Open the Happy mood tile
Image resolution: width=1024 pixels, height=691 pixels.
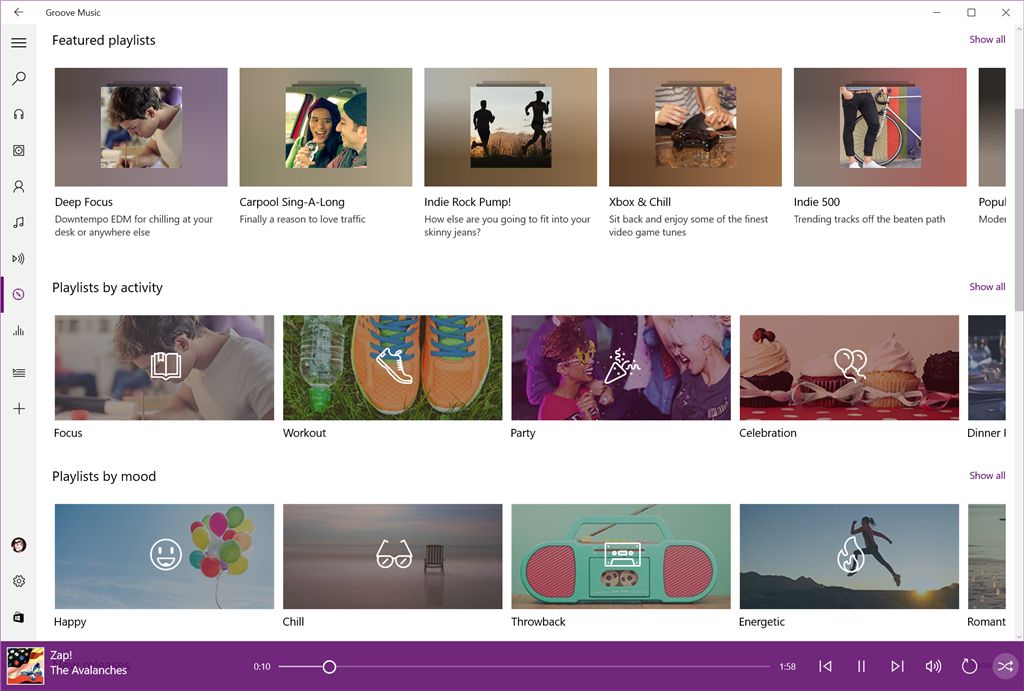(x=165, y=556)
